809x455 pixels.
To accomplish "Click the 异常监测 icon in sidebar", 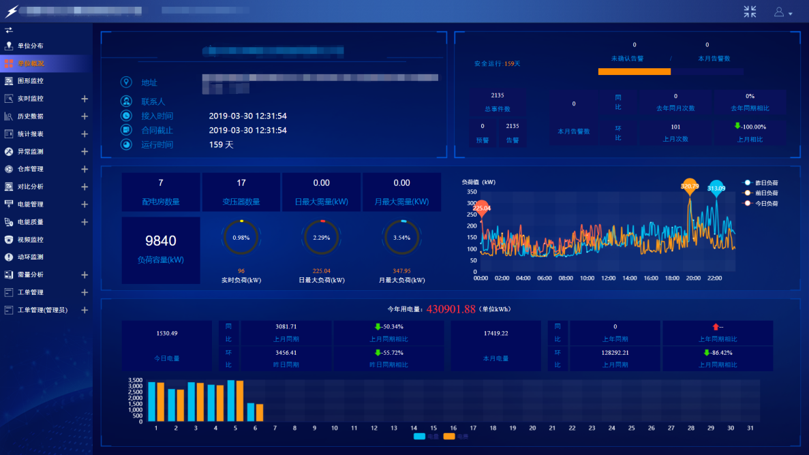I will point(9,152).
